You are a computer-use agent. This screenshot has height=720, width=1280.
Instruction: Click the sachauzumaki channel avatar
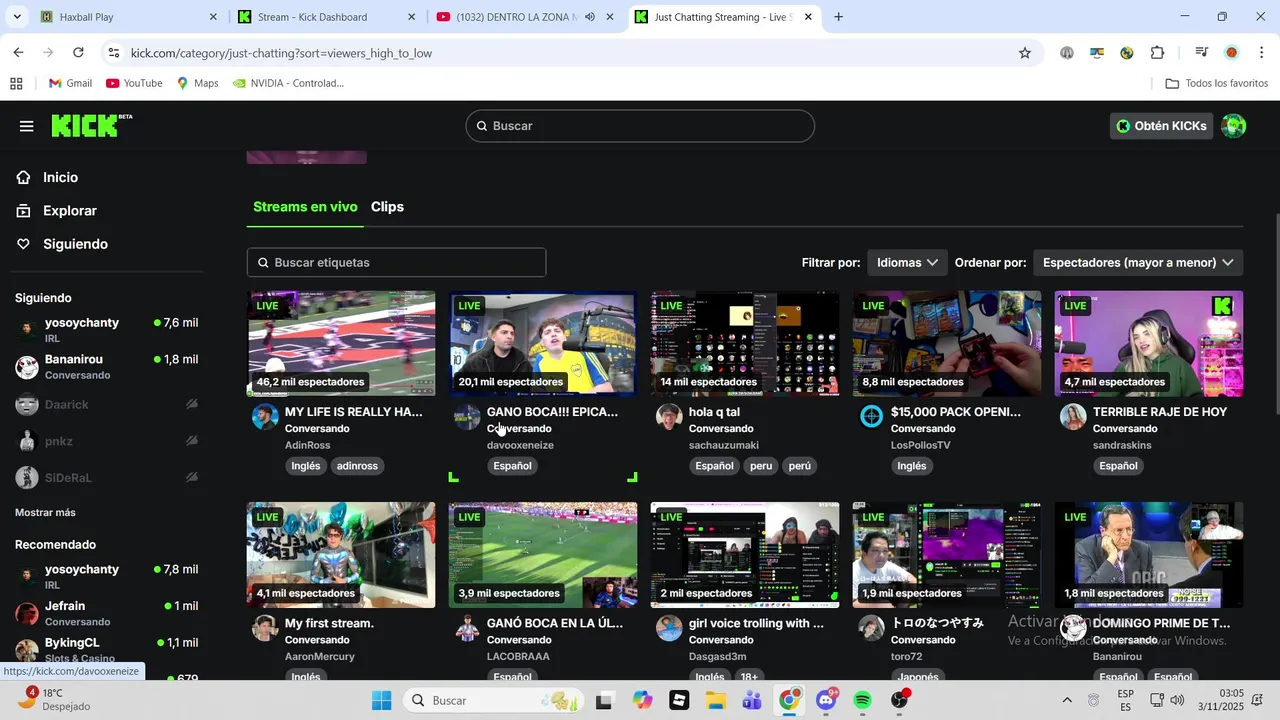point(669,417)
